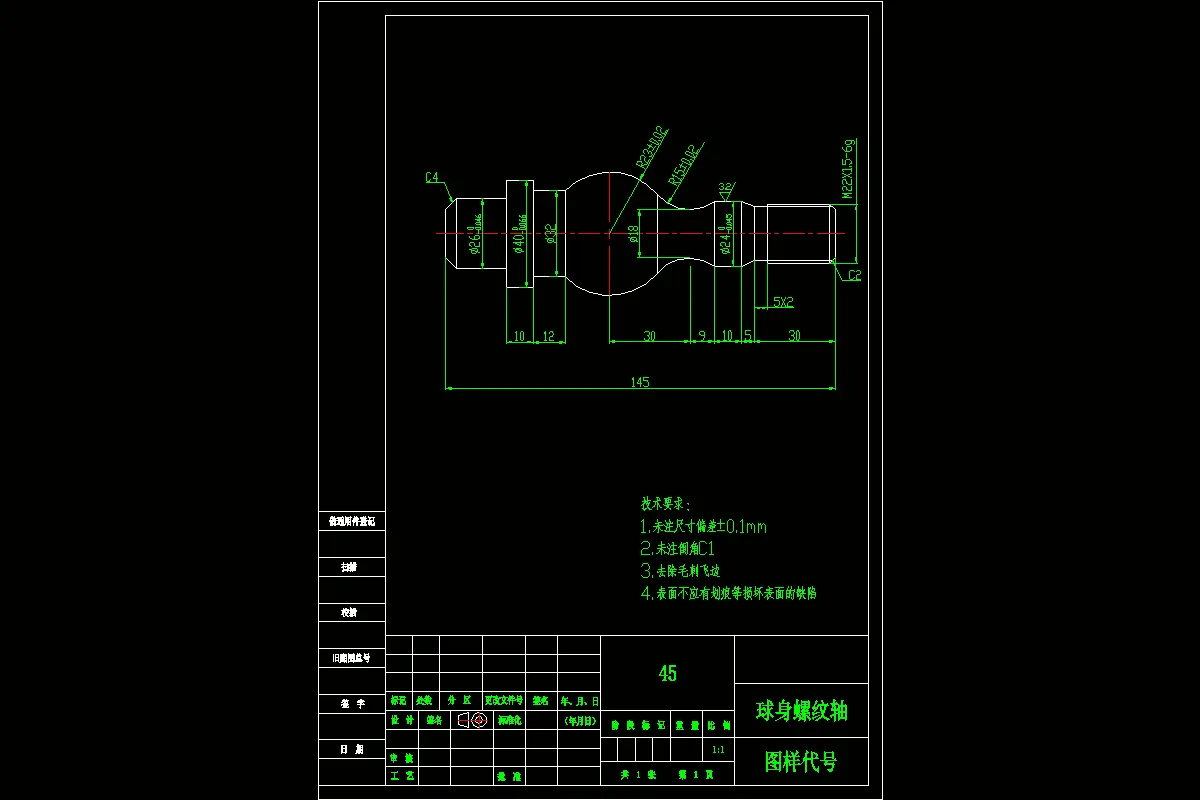Click the 处数 header cell
Viewport: 1200px width, 800px height.
pyautogui.click(x=425, y=701)
